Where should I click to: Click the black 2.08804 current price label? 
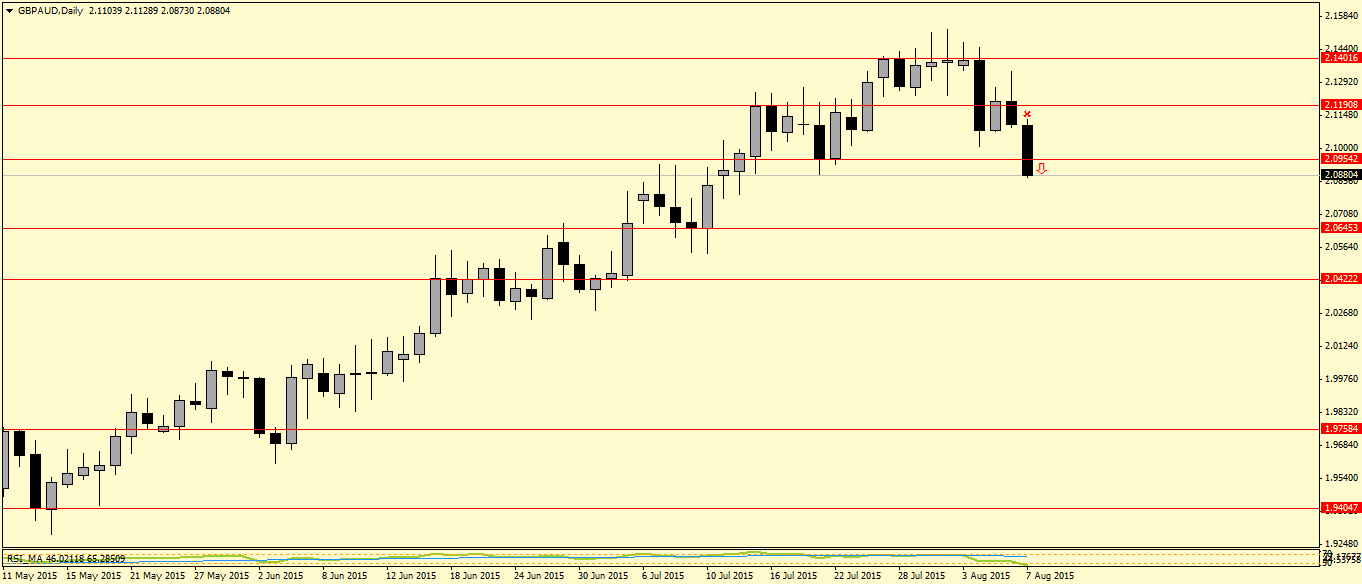(1340, 174)
